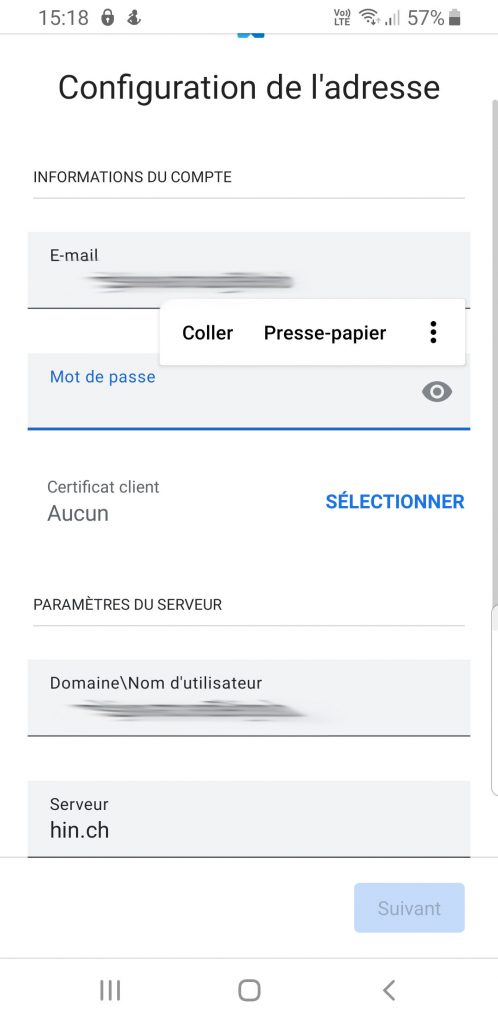Tap the Android back arrow icon
Image resolution: width=498 pixels, height=1024 pixels.
(388, 990)
